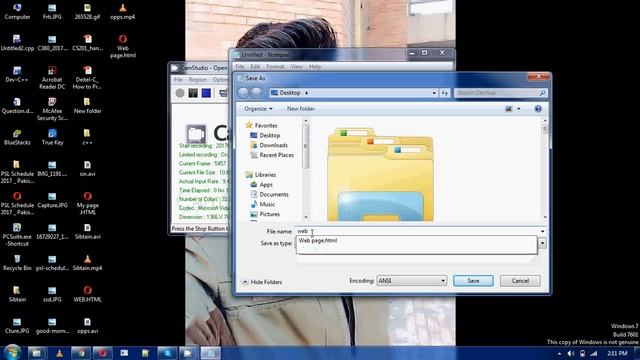Select New folder desktop icon
The width and height of the screenshot is (640, 360).
point(87,106)
